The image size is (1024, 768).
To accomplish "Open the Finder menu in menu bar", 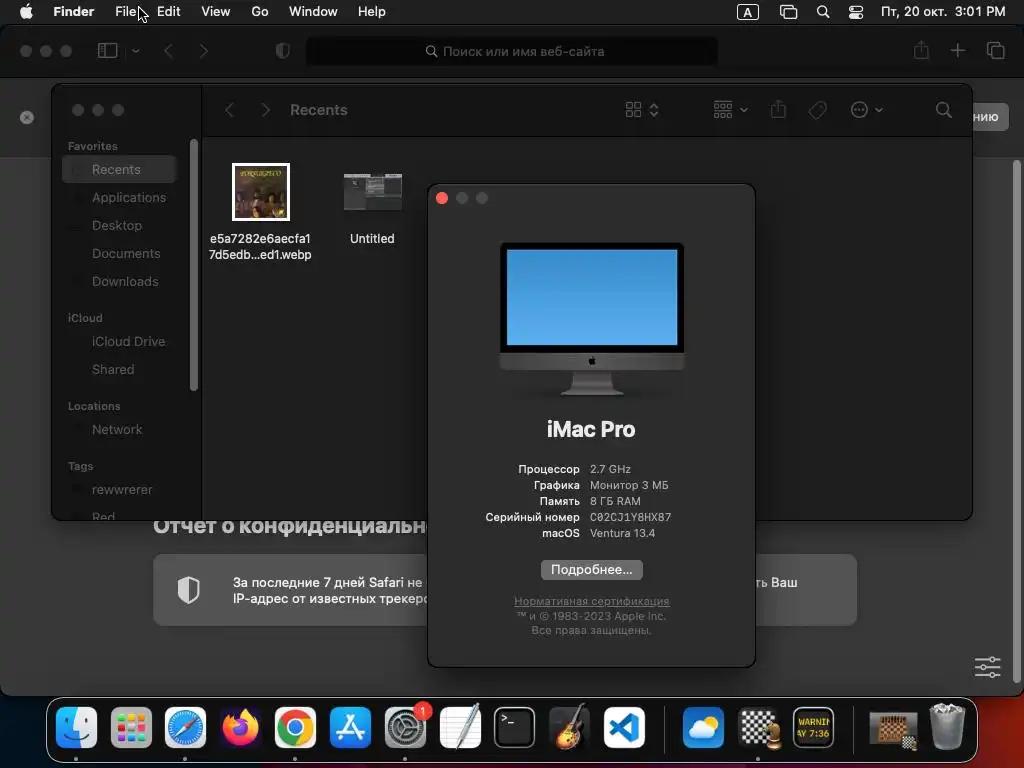I will click(x=73, y=12).
